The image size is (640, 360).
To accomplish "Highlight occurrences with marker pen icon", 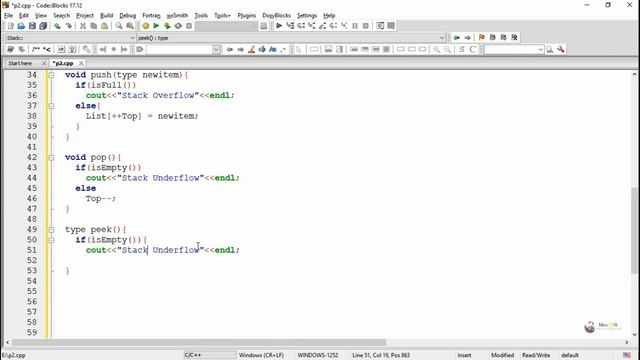I will click(x=251, y=49).
